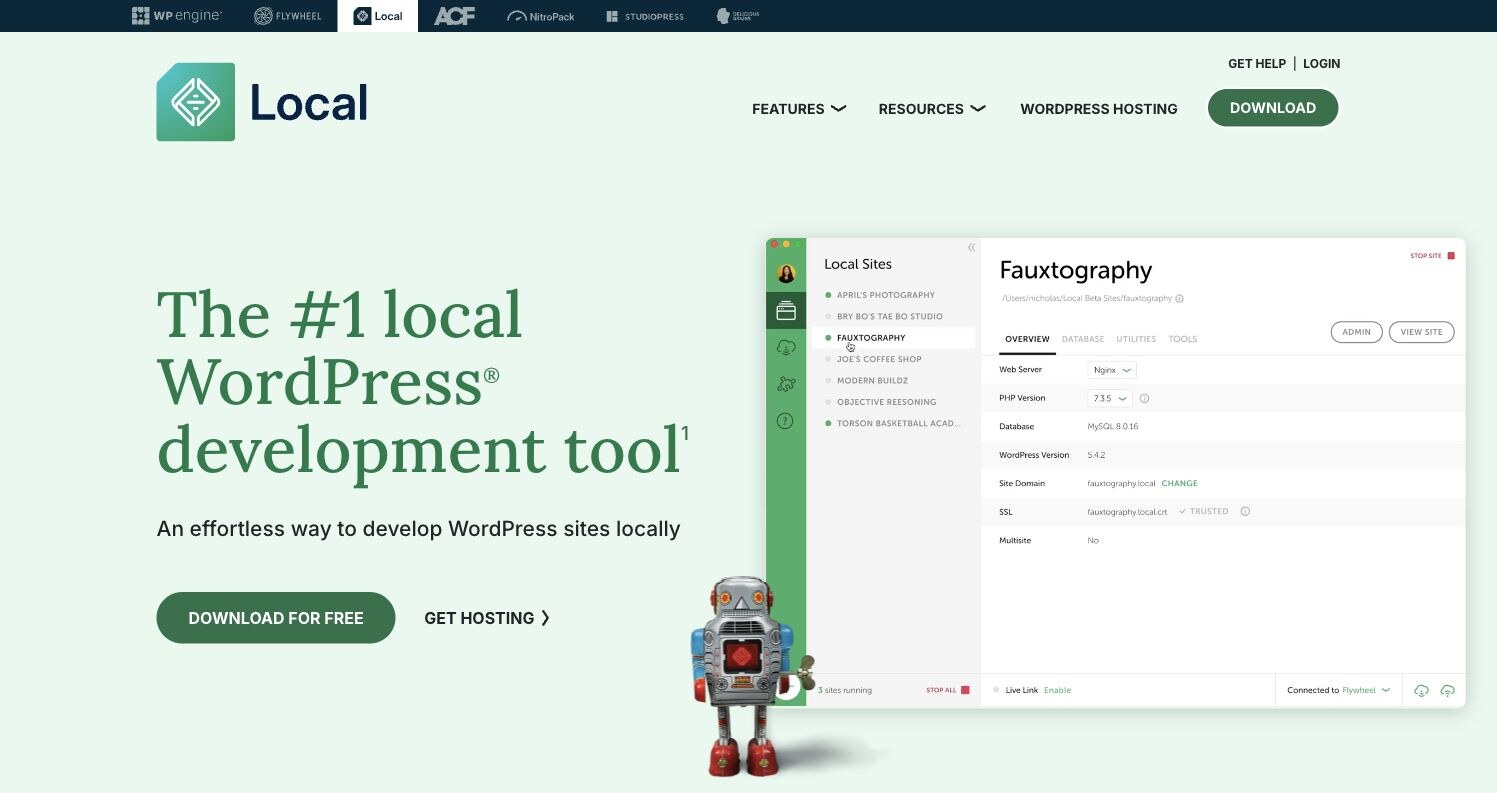Click the push to cloud upload icon

pyautogui.click(x=1447, y=690)
